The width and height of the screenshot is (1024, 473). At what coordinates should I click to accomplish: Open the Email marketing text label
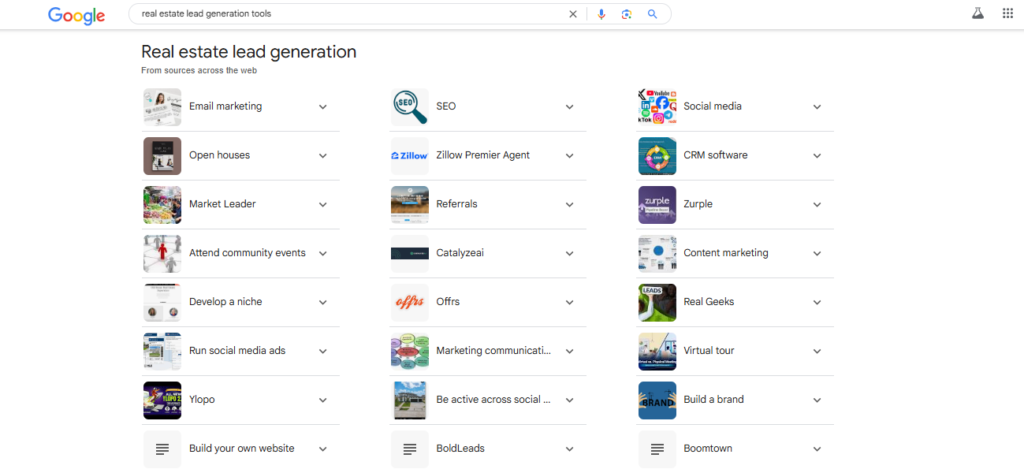[x=225, y=106]
